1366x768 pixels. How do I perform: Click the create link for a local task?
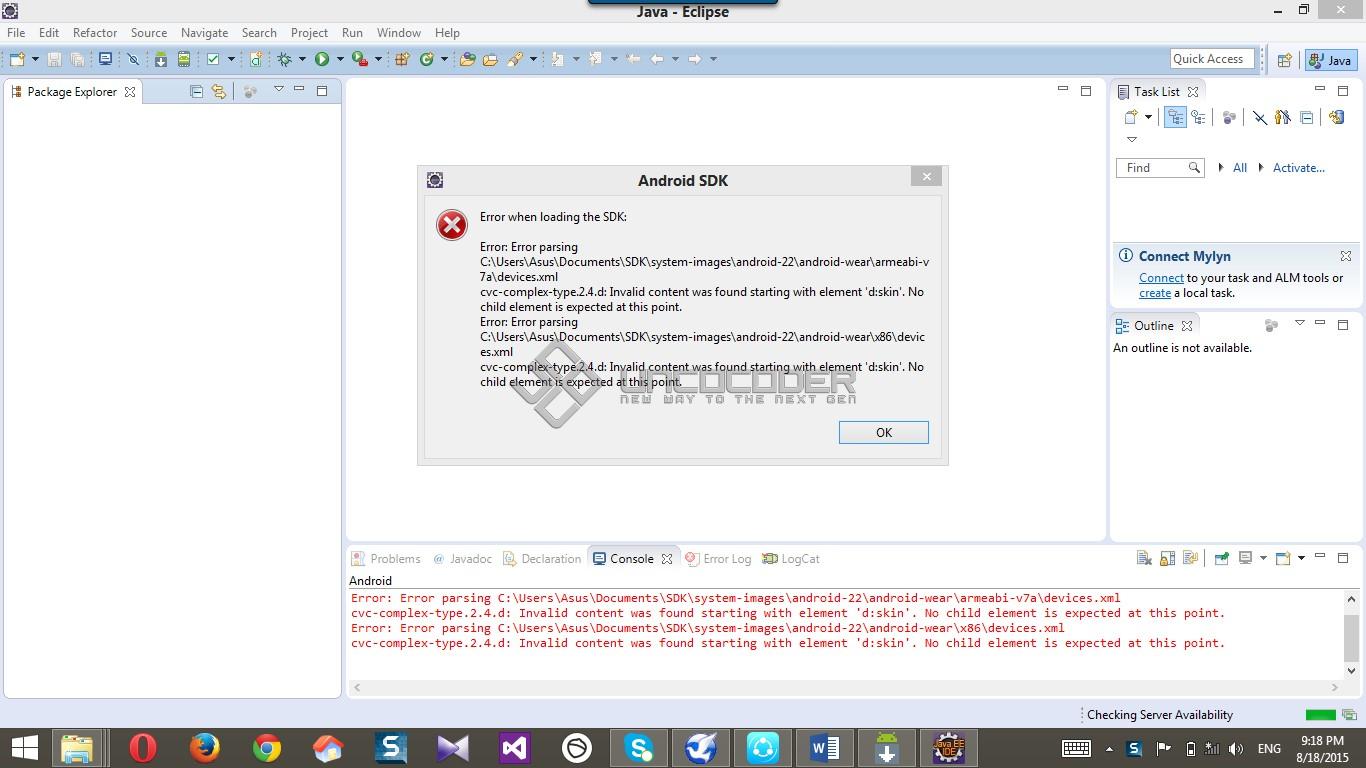click(x=1155, y=293)
